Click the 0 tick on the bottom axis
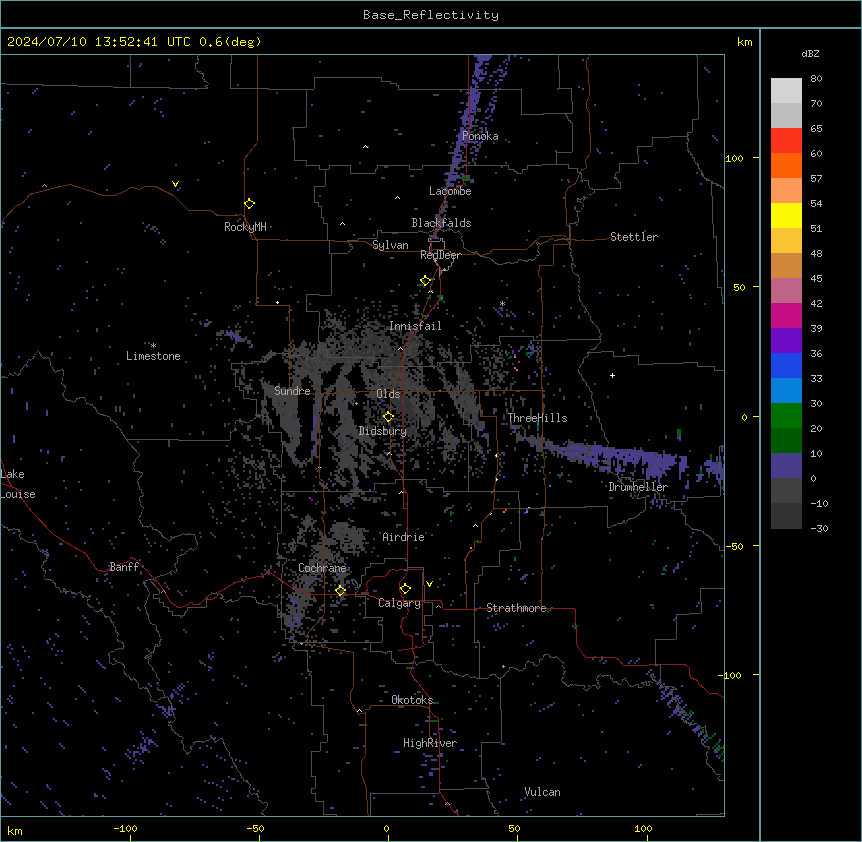The height and width of the screenshot is (842, 862). 386,829
